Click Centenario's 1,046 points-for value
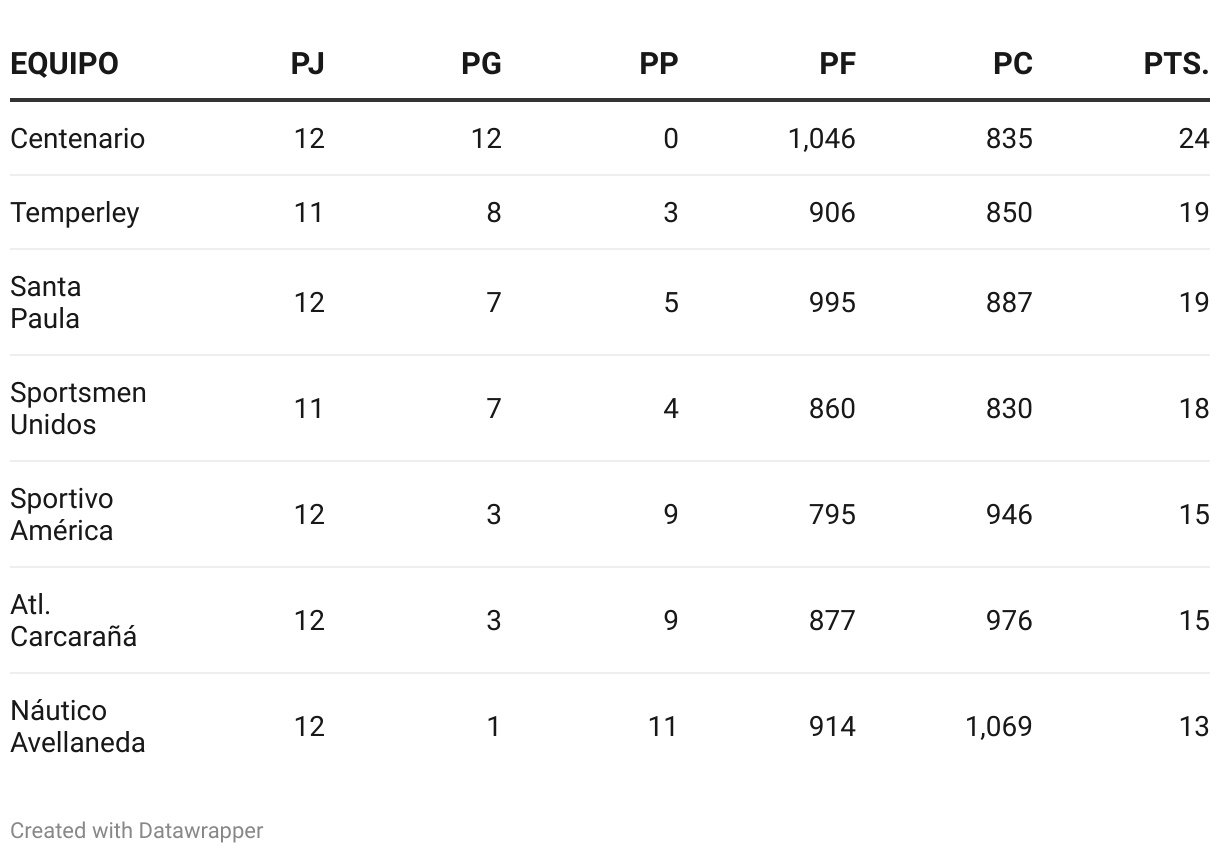Image resolution: width=1220 pixels, height=854 pixels. [x=821, y=138]
